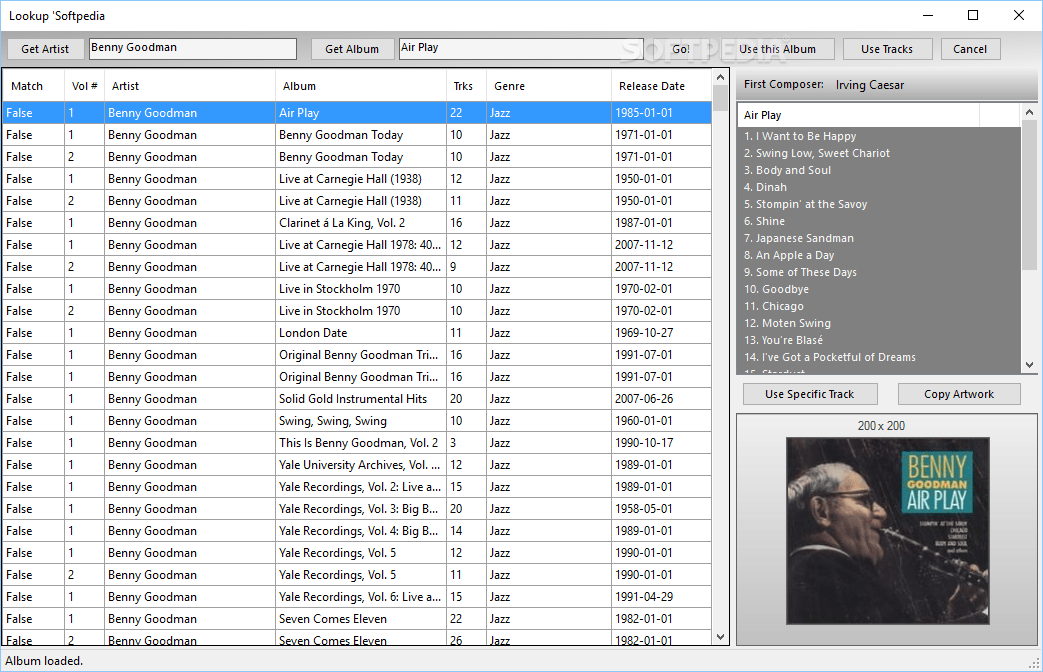
Task: Click the Benny Goodman Air Play album artwork
Action: [887, 530]
